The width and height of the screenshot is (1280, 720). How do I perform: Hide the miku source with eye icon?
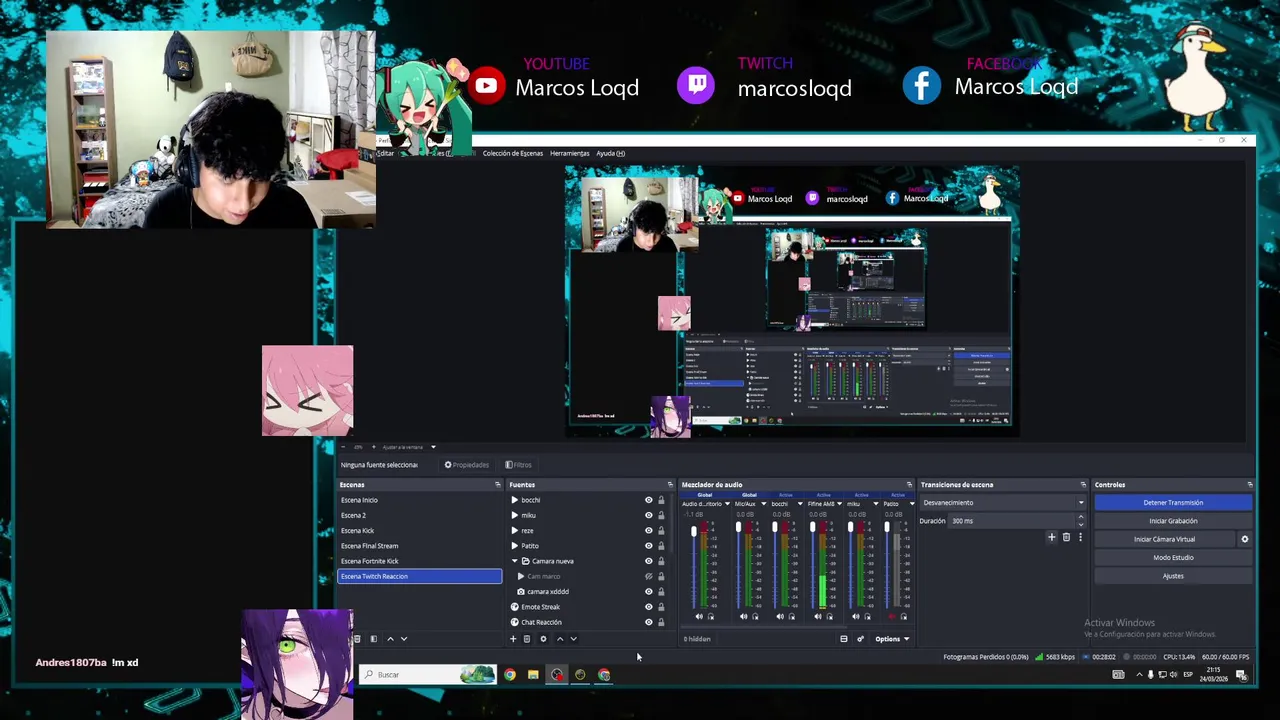[x=648, y=515]
